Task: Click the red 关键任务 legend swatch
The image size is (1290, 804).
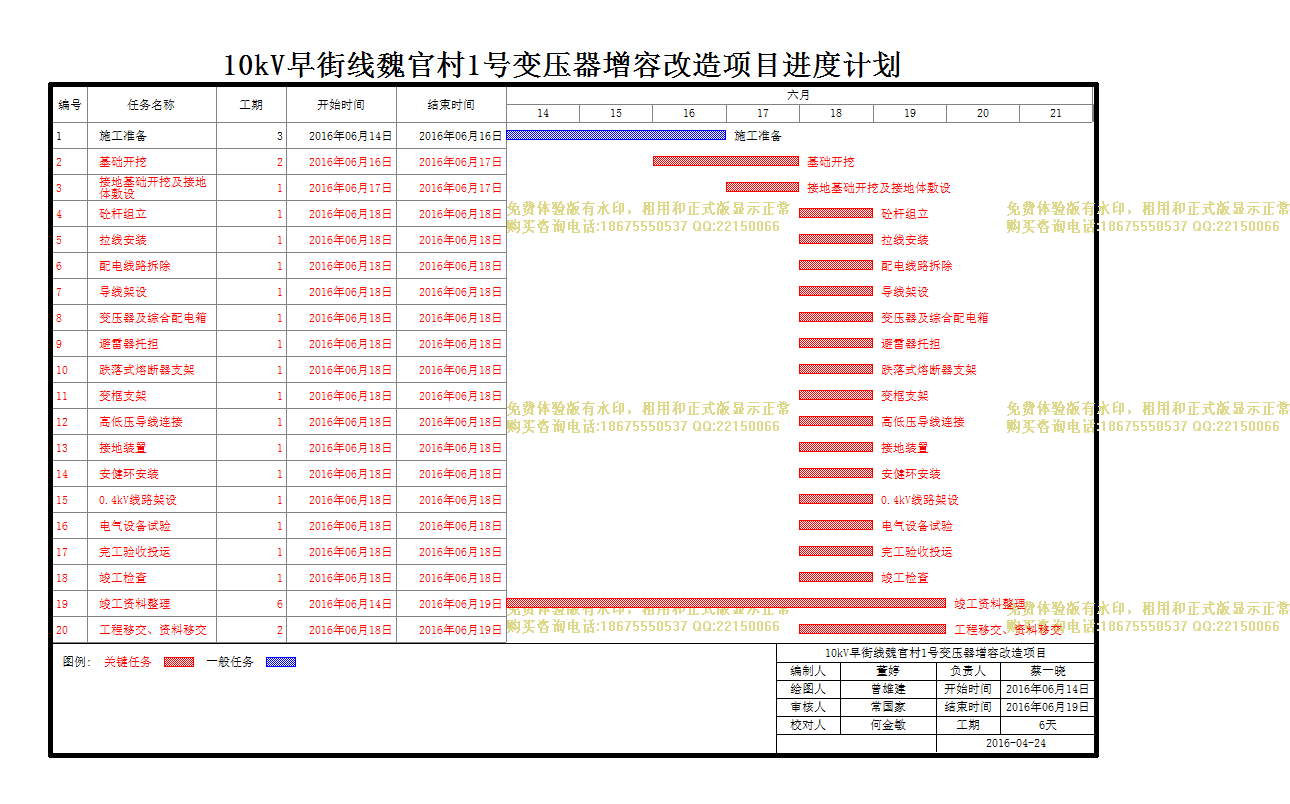Action: tap(179, 662)
